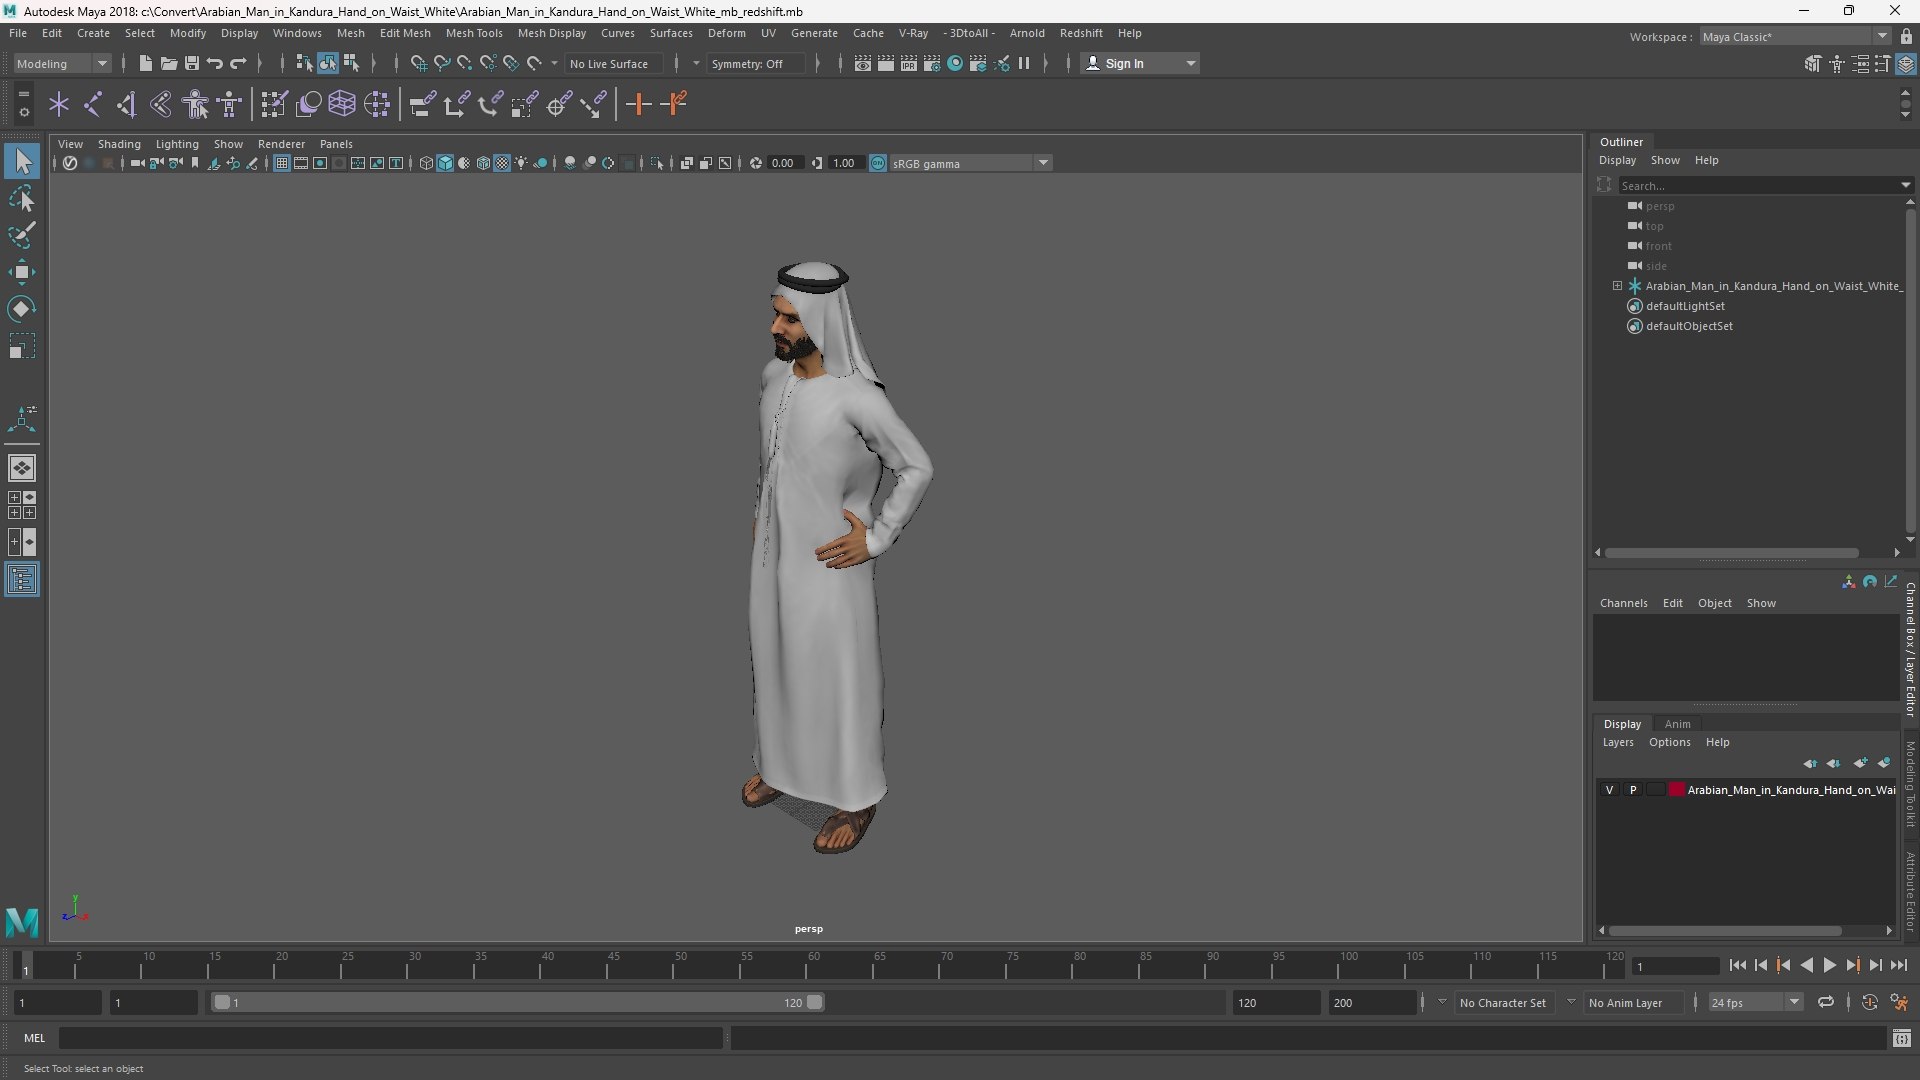Snap to grid icon in status line
This screenshot has height=1080, width=1920.
(418, 63)
